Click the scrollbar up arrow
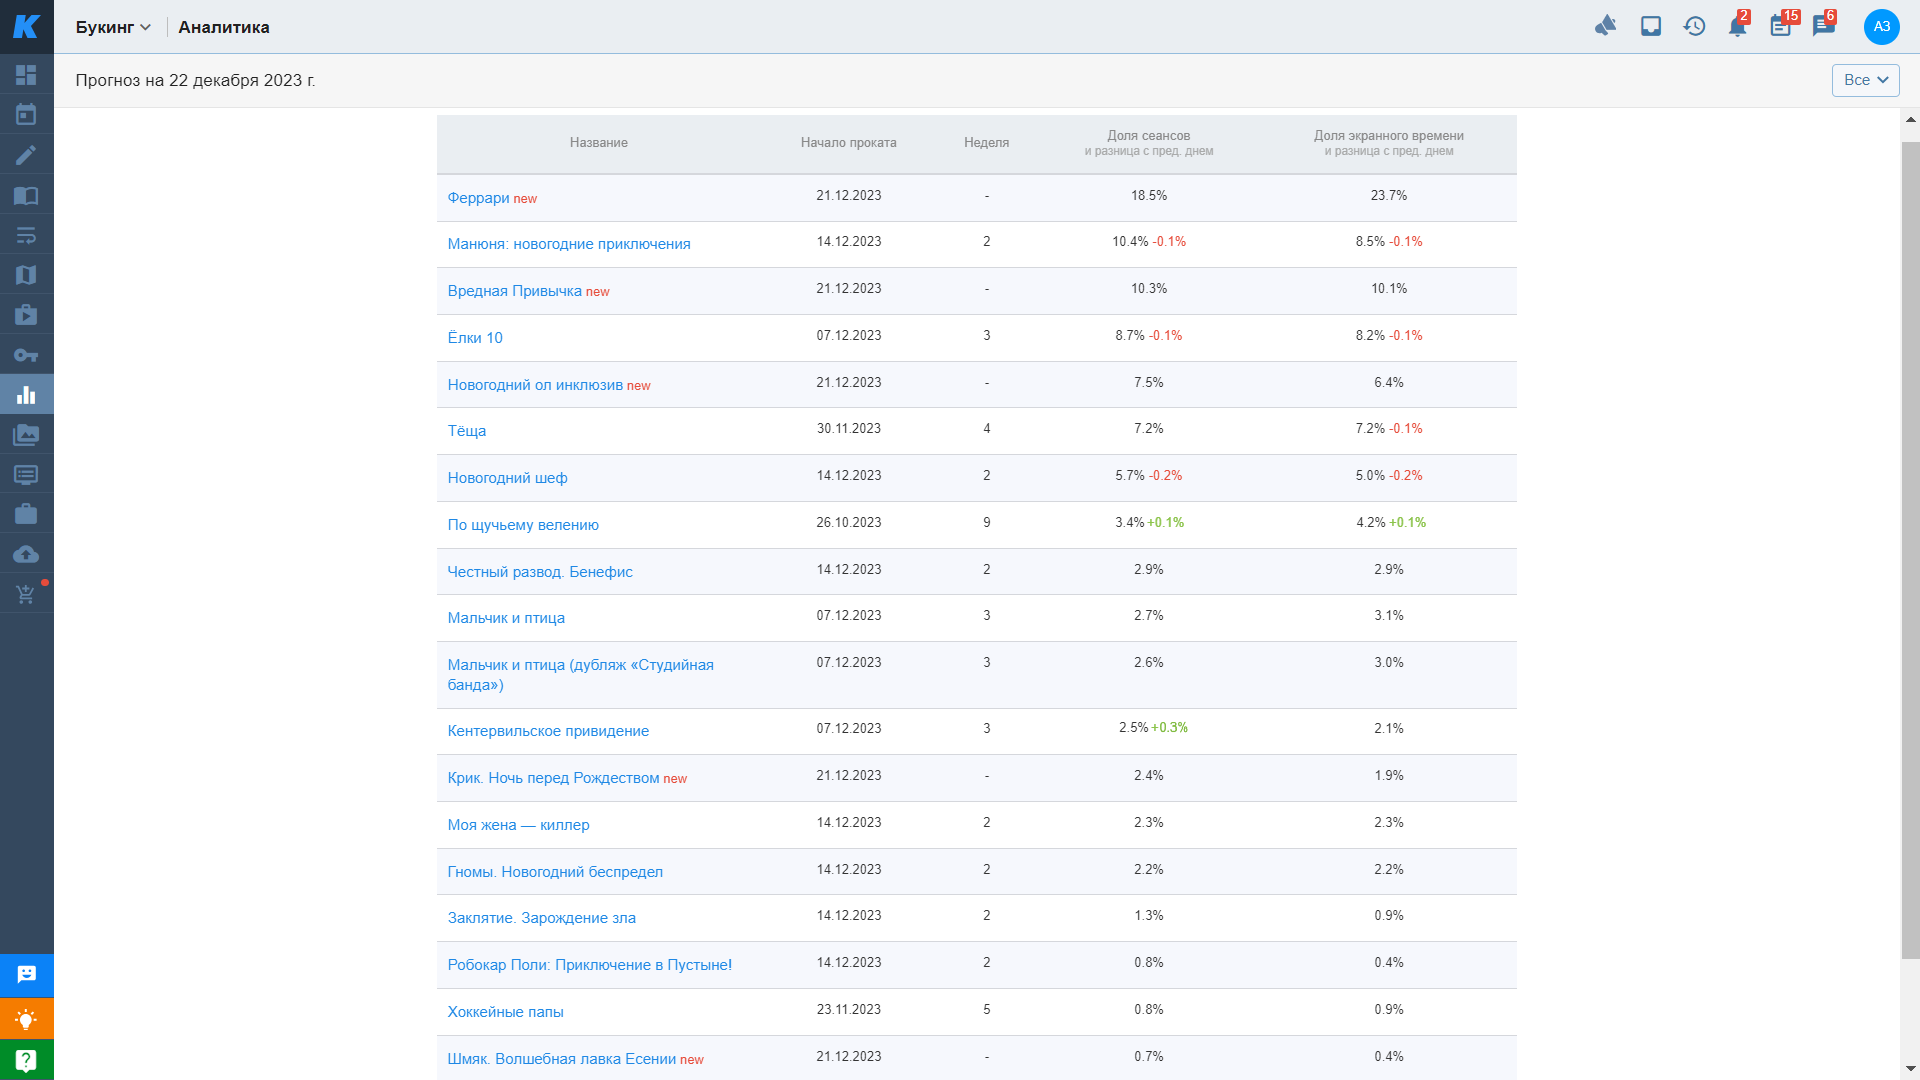This screenshot has width=1920, height=1080. (x=1910, y=120)
